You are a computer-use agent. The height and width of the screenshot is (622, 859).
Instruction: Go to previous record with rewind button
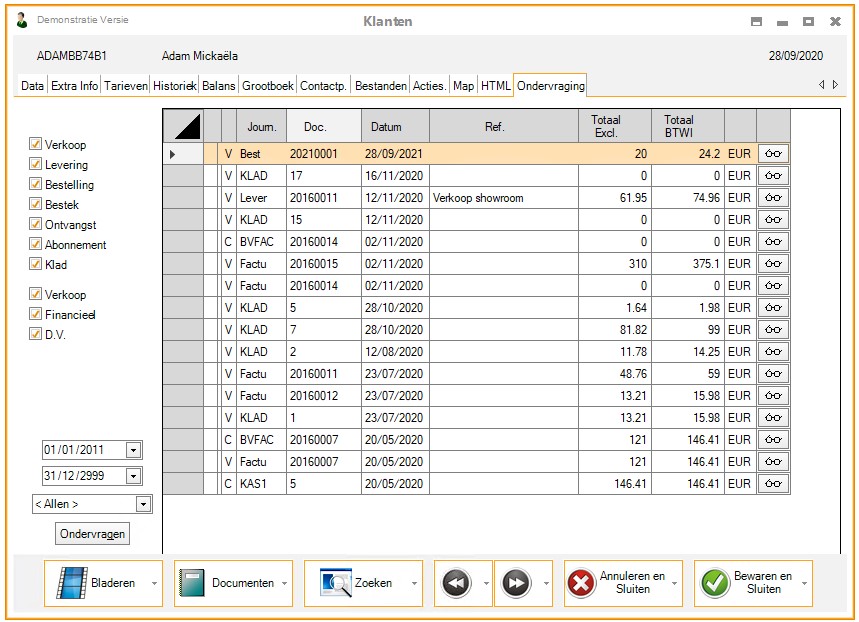456,583
